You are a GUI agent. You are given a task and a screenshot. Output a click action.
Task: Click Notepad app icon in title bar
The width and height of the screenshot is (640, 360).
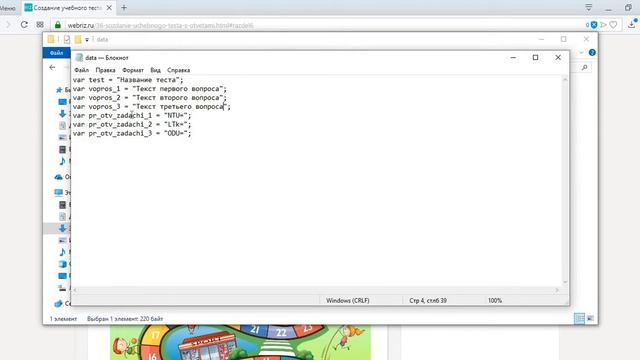click(x=79, y=58)
